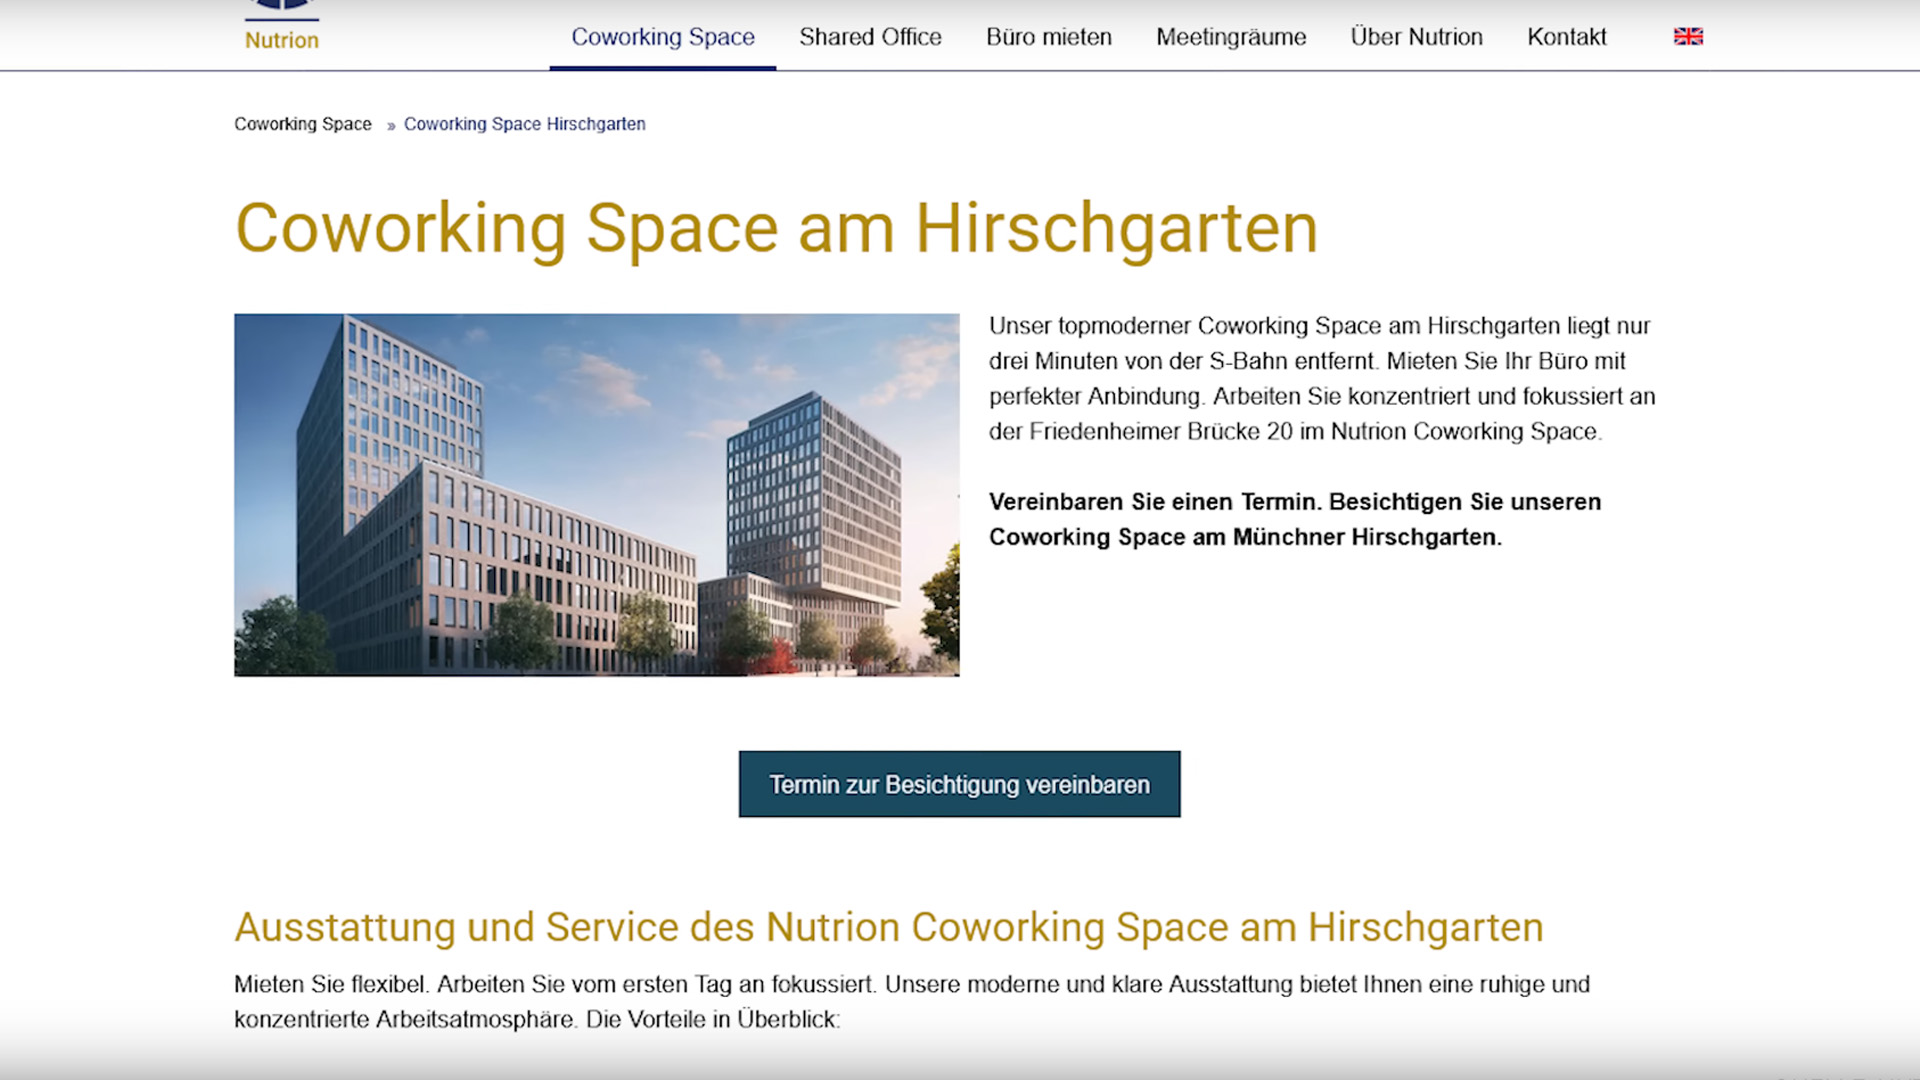The width and height of the screenshot is (1920, 1080).
Task: Click the breadcrumb separator arrow
Action: point(391,126)
